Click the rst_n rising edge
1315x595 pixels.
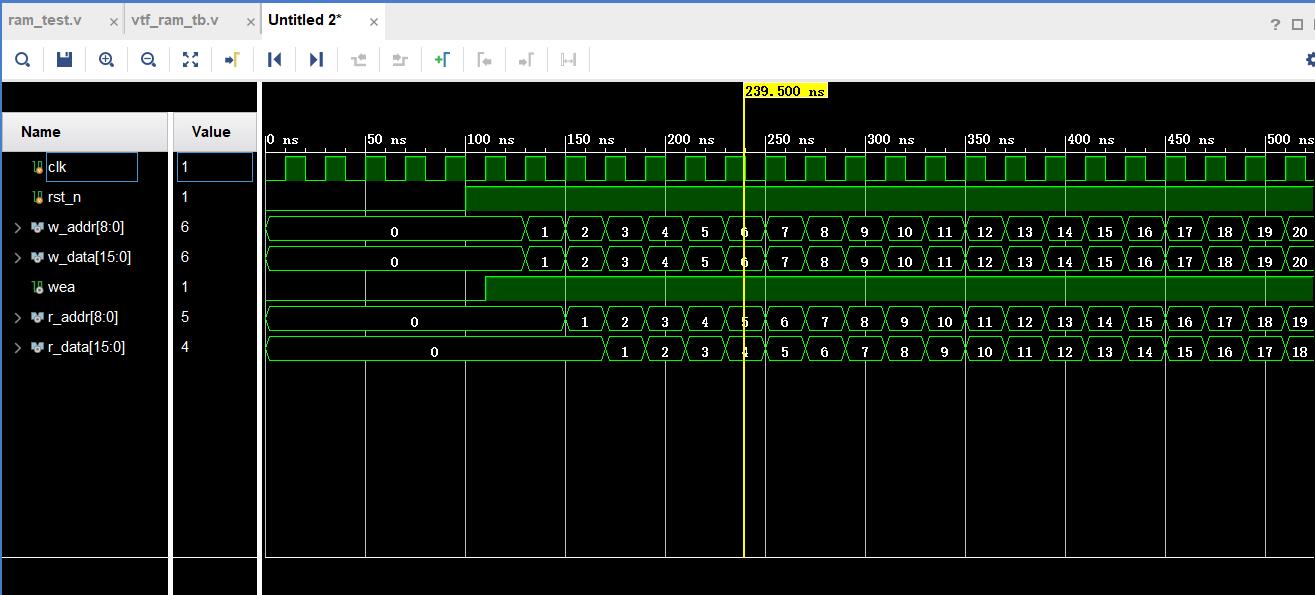(466, 197)
